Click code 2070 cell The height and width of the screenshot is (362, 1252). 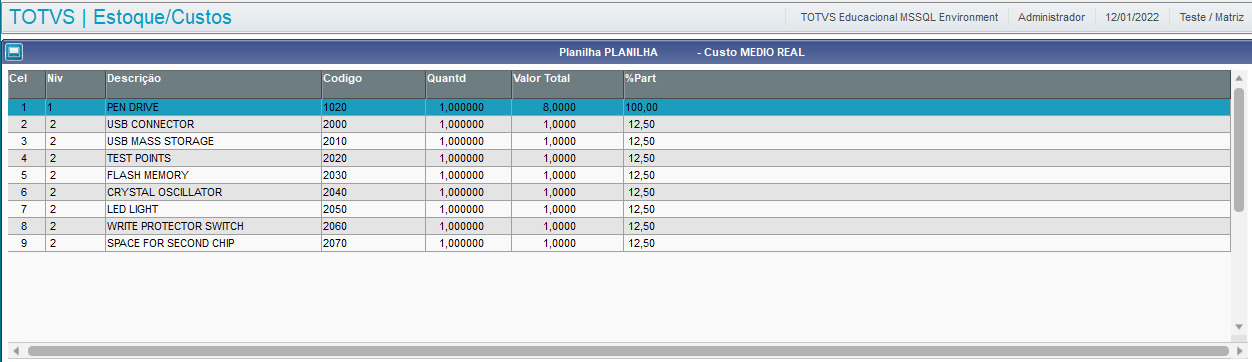[x=374, y=243]
